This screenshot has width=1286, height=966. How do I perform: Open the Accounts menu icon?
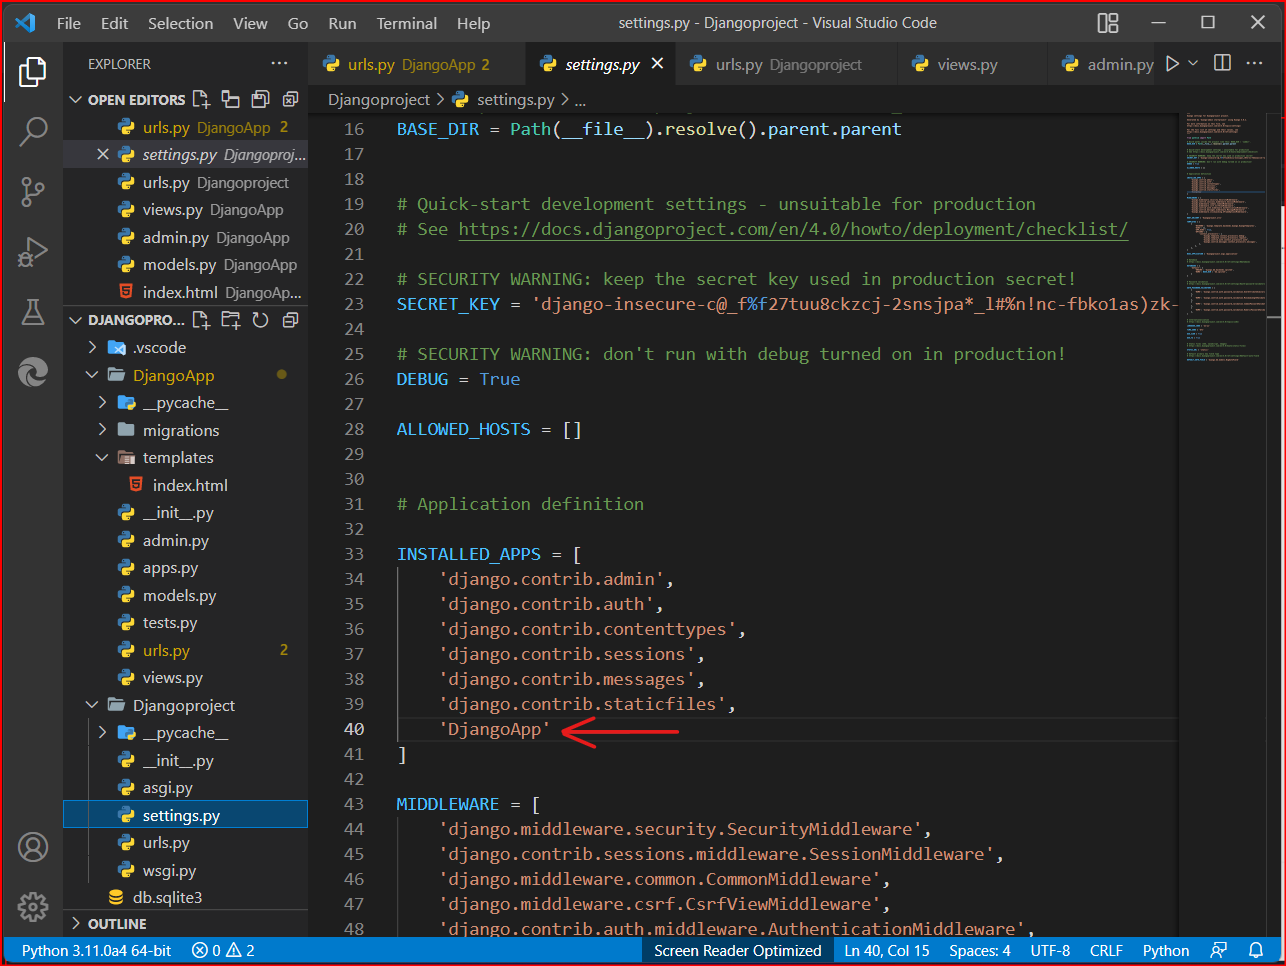tap(33, 847)
